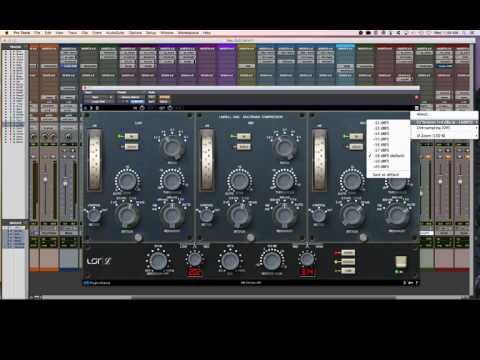Click the left red numeric crossover display
Viewport: 480px width, 360px height.
pyautogui.click(x=194, y=272)
